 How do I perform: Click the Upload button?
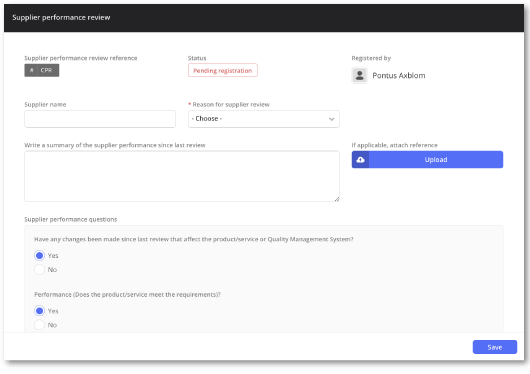tap(427, 160)
